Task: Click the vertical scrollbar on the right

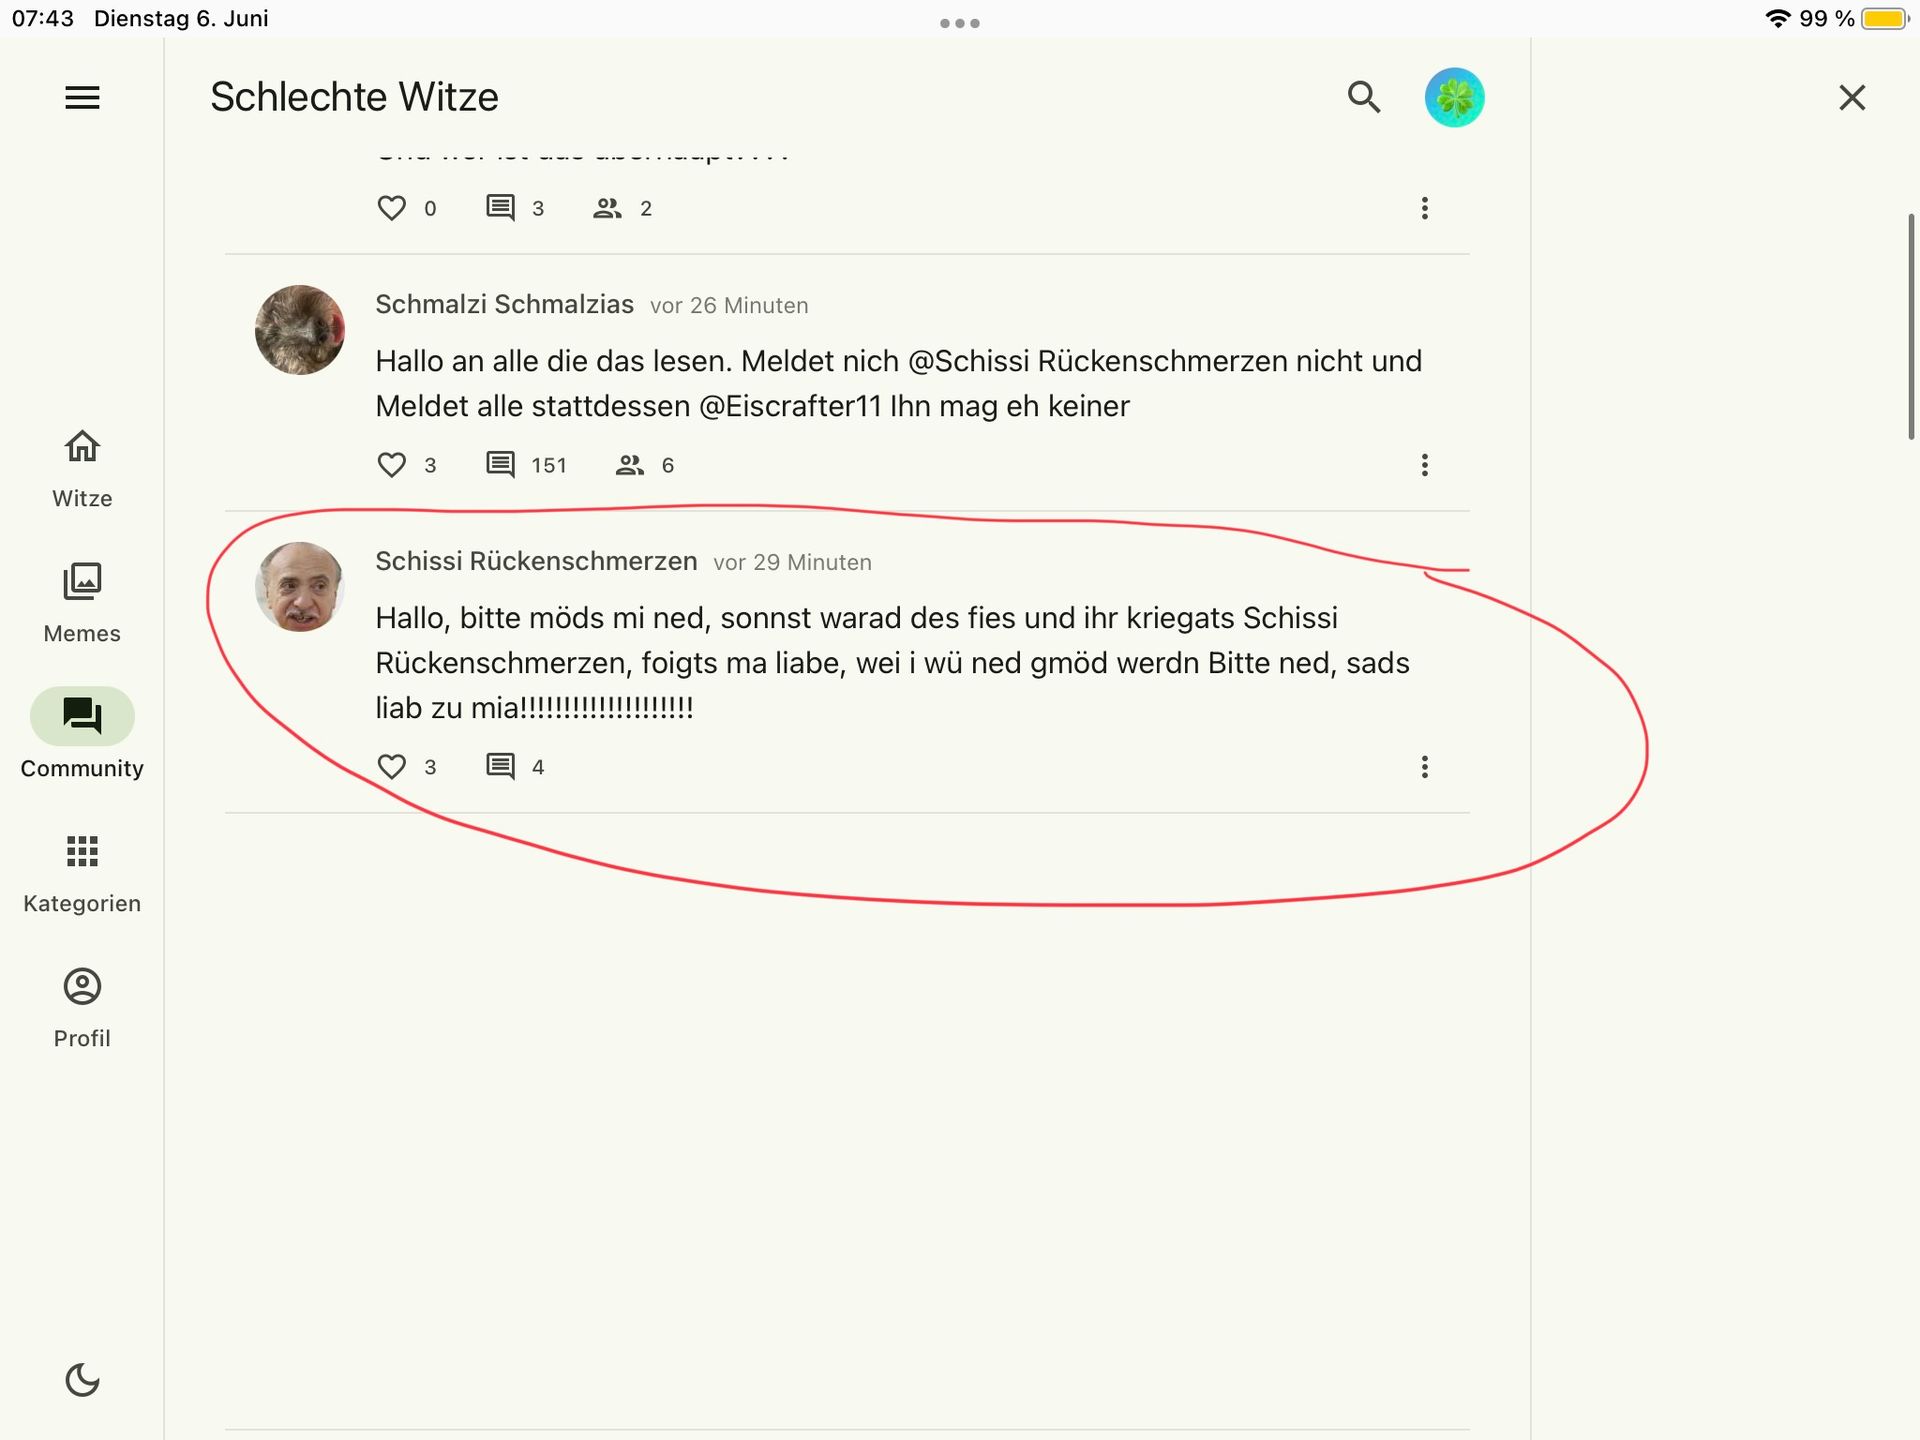Action: [1911, 326]
